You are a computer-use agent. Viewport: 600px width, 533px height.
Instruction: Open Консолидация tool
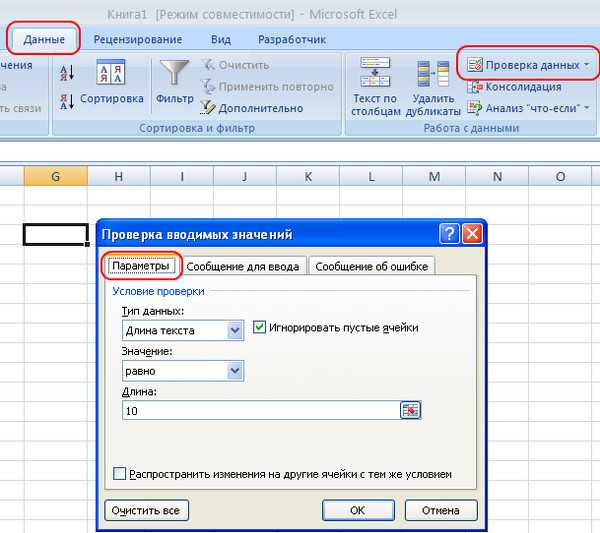click(x=514, y=87)
